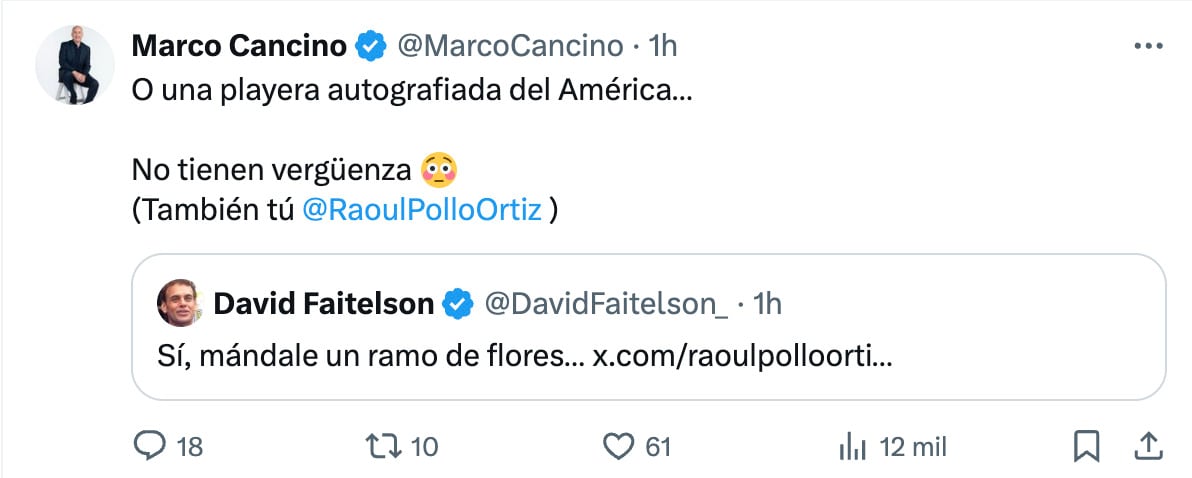The width and height of the screenshot is (1192, 478).
Task: Click the Marco Cancino display name
Action: click(x=239, y=45)
